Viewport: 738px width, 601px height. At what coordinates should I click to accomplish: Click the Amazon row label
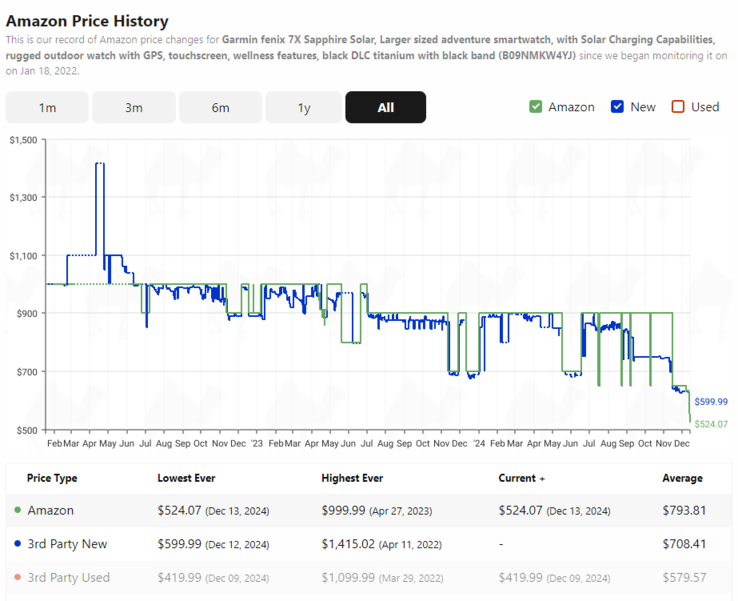50,510
